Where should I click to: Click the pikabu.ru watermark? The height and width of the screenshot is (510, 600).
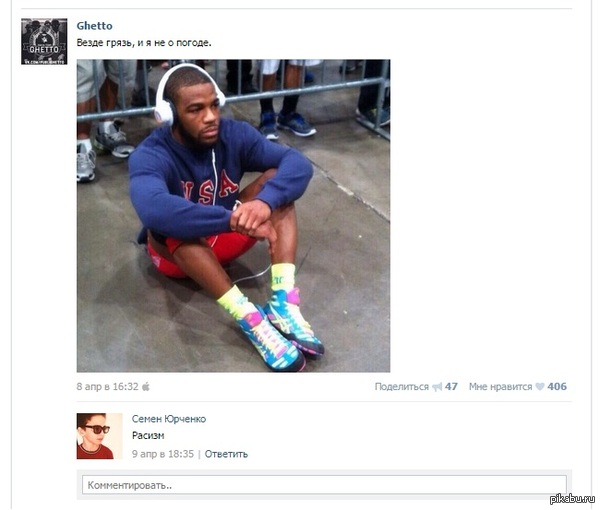(x=572, y=499)
